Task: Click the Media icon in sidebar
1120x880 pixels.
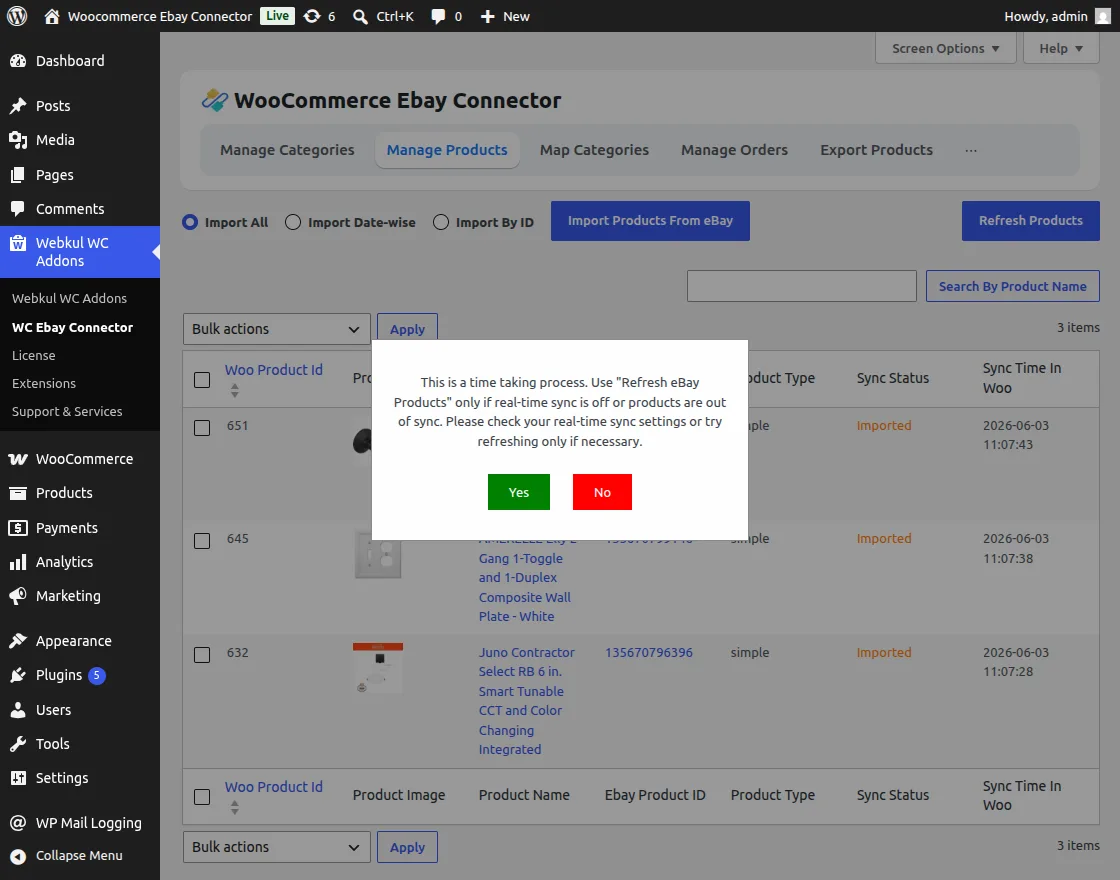Action: tap(18, 140)
